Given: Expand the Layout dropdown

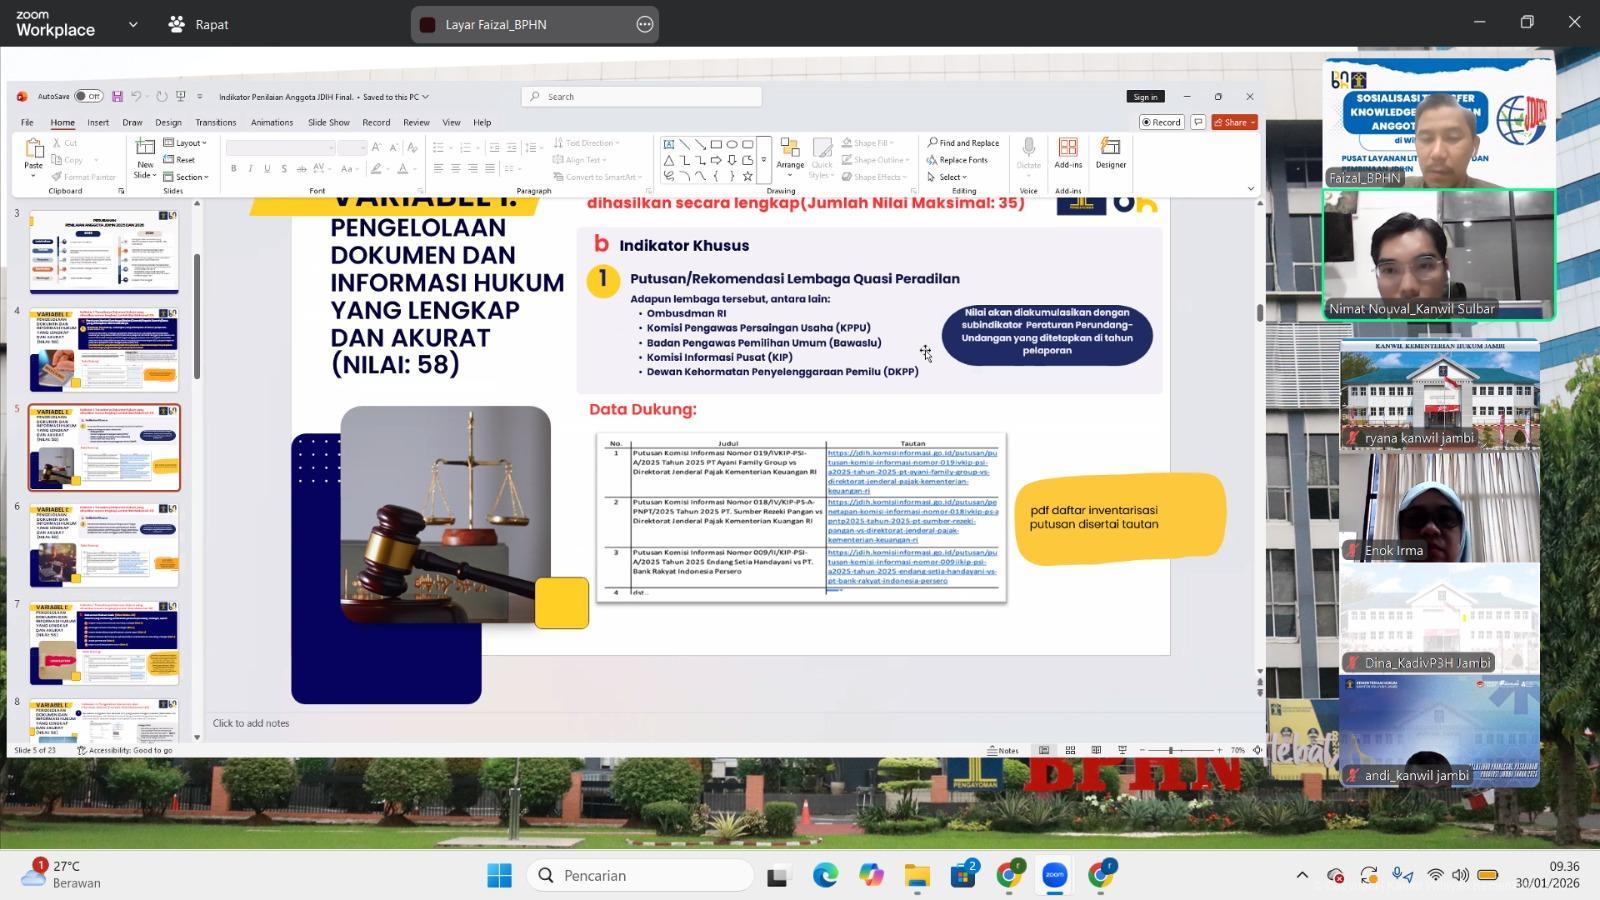Looking at the screenshot, I should 186,143.
